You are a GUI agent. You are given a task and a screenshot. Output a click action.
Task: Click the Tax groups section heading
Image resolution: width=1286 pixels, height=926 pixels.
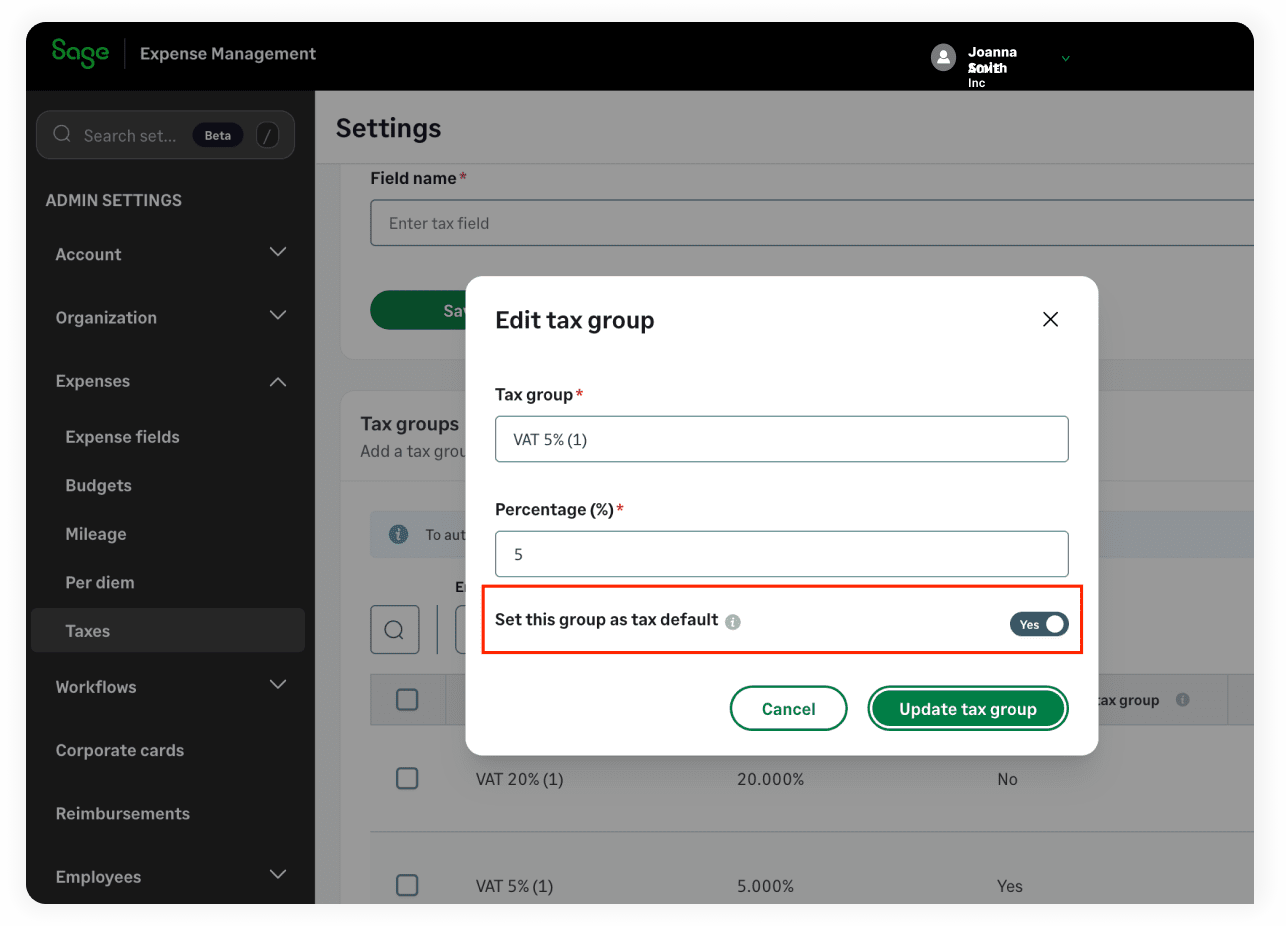410,424
